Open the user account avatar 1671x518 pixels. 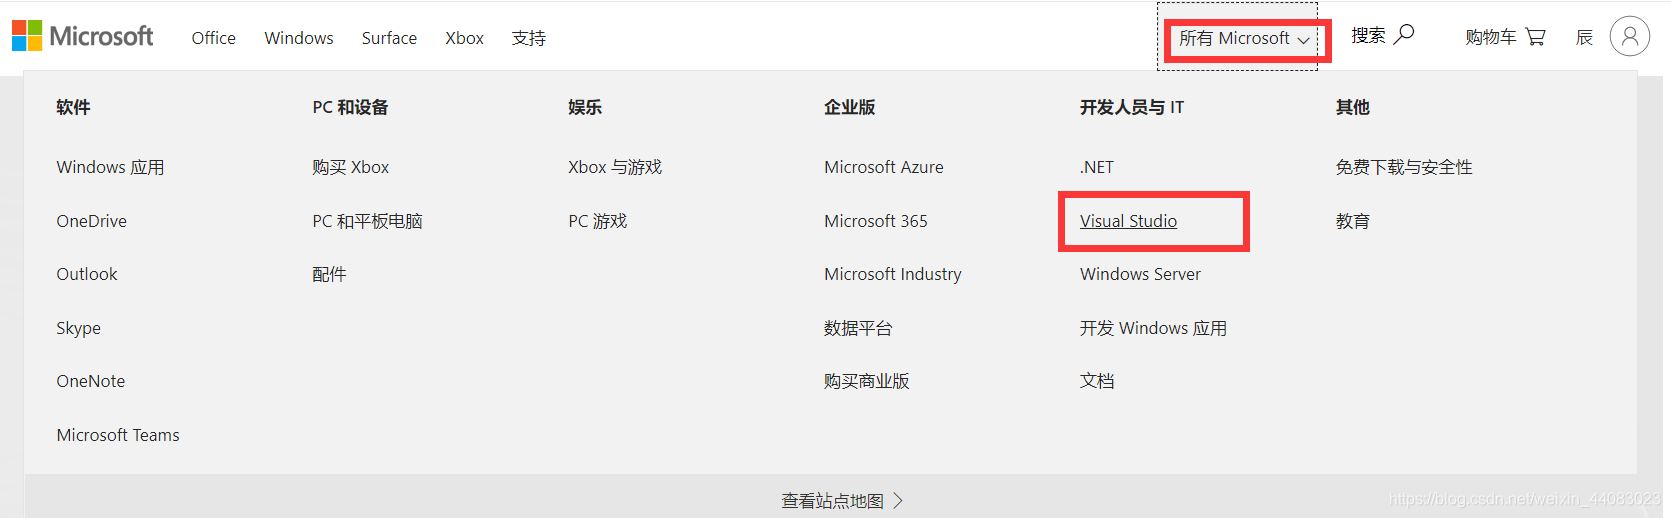tap(1630, 36)
